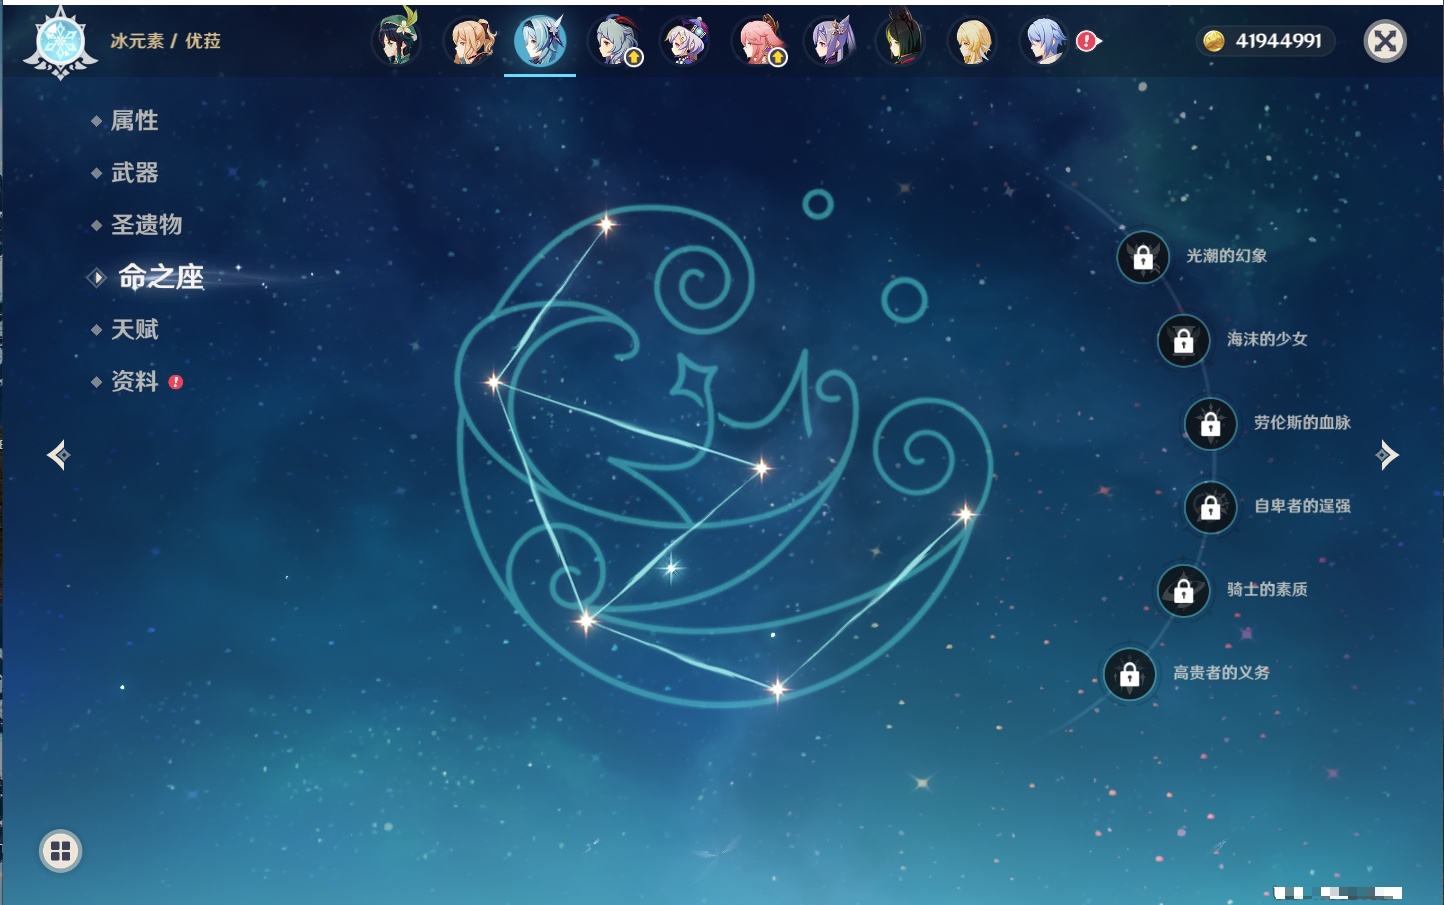The height and width of the screenshot is (905, 1444).
Task: Click the locked 自卑者的逞强 constellation node
Action: click(1211, 507)
